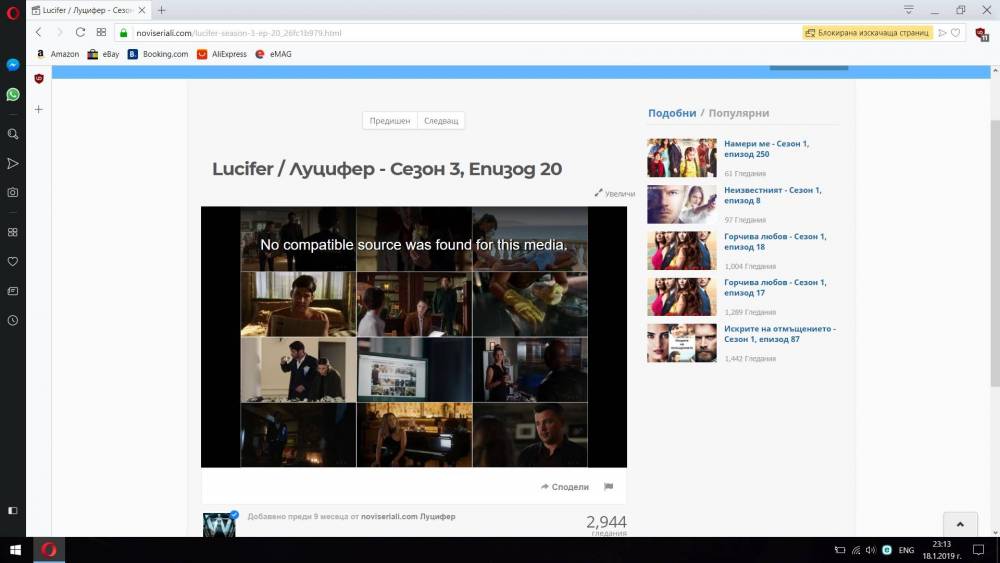Screen dimensions: 1000x563
Task: Switch to Подобни tab
Action: pyautogui.click(x=672, y=113)
